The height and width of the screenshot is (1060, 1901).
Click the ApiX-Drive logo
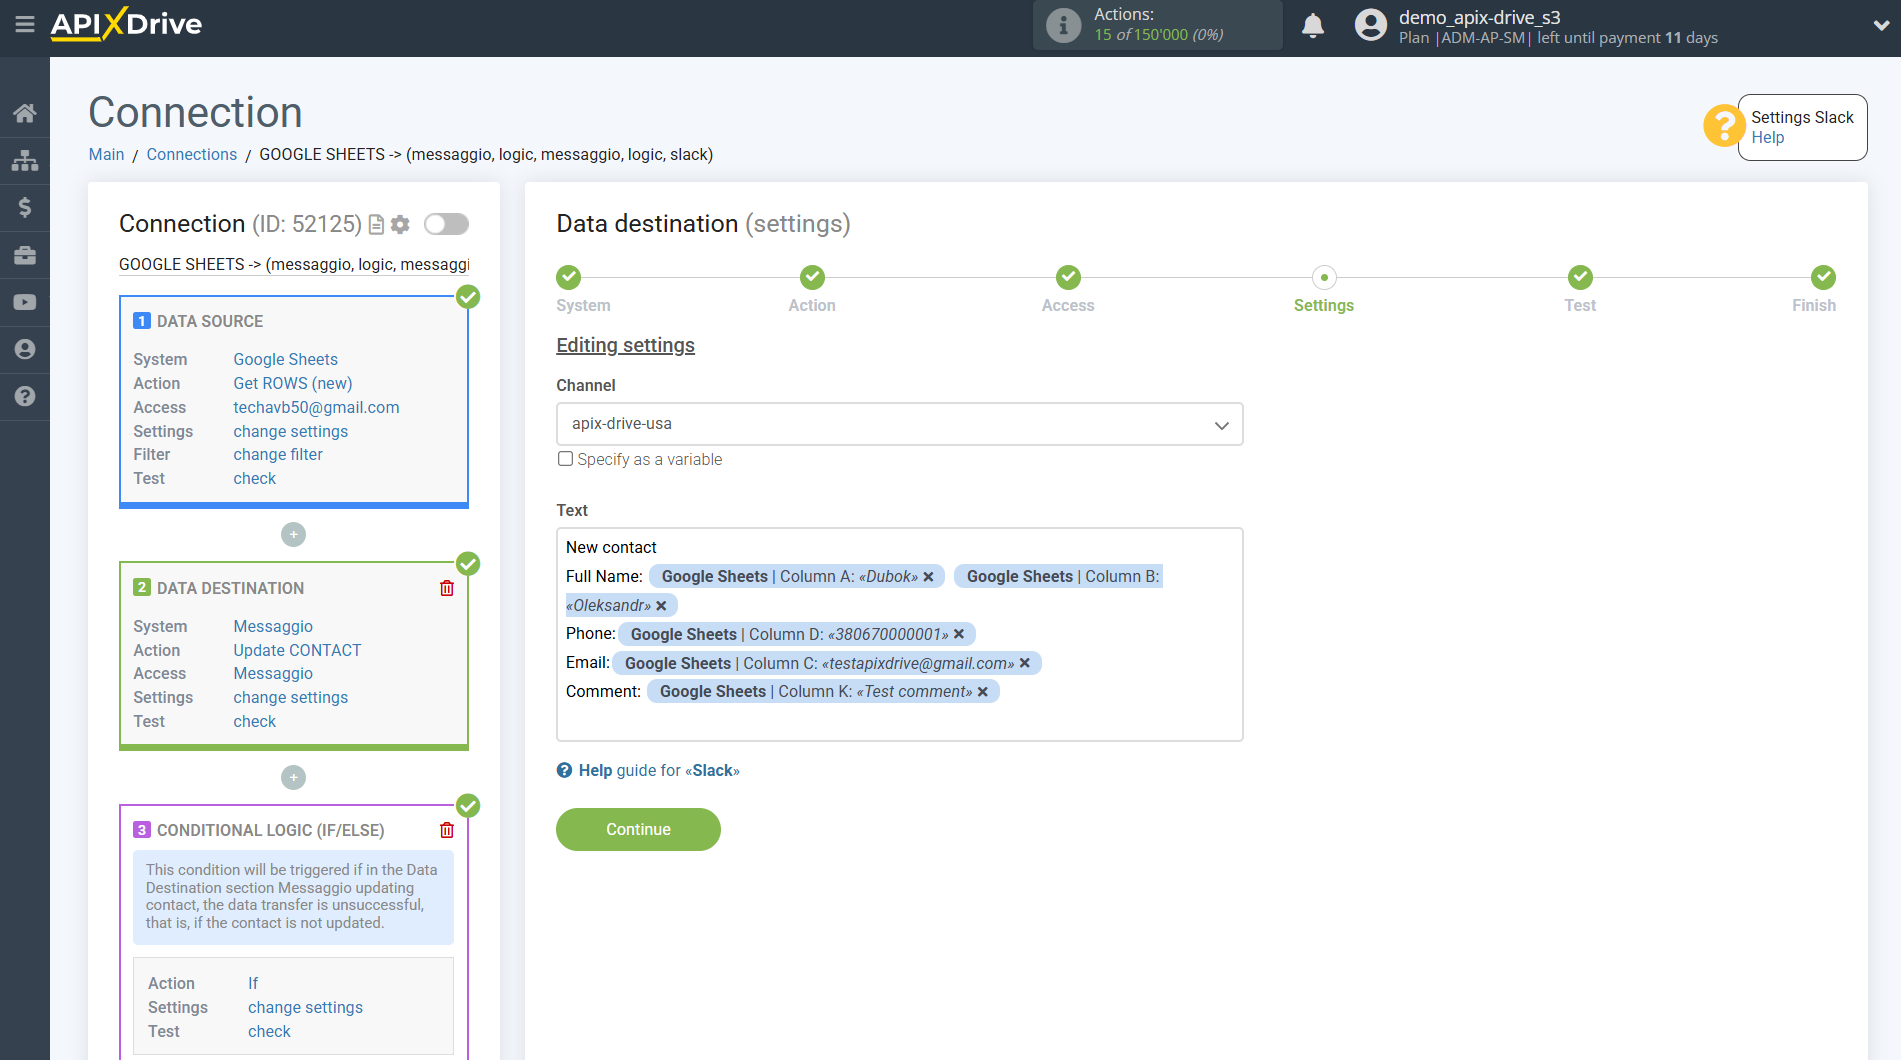pyautogui.click(x=126, y=24)
